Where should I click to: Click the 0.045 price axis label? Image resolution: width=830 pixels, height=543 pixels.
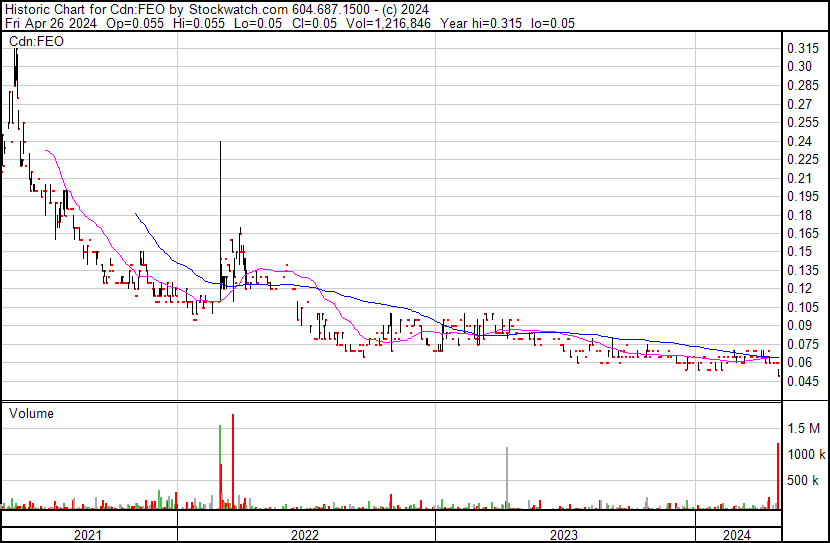[803, 381]
